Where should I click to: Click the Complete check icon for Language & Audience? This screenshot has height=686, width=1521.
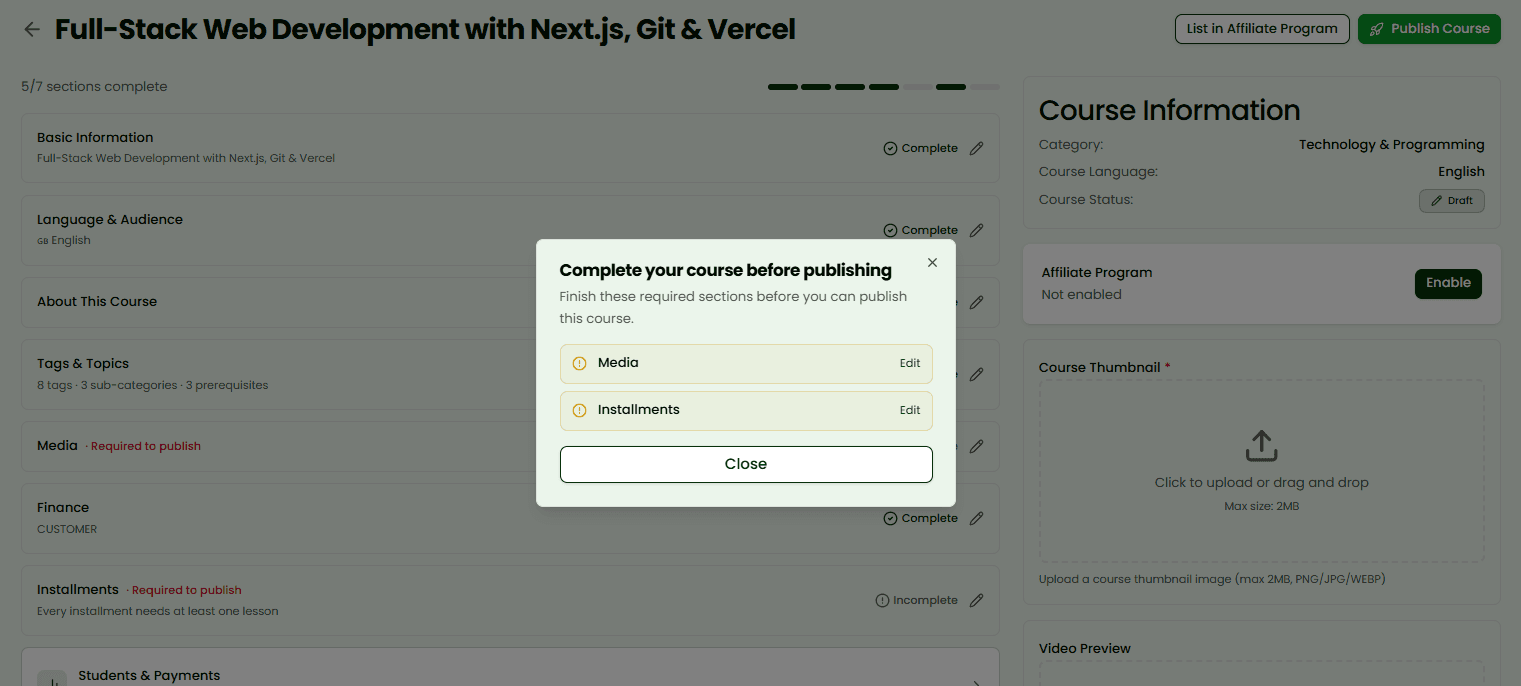pyautogui.click(x=890, y=230)
